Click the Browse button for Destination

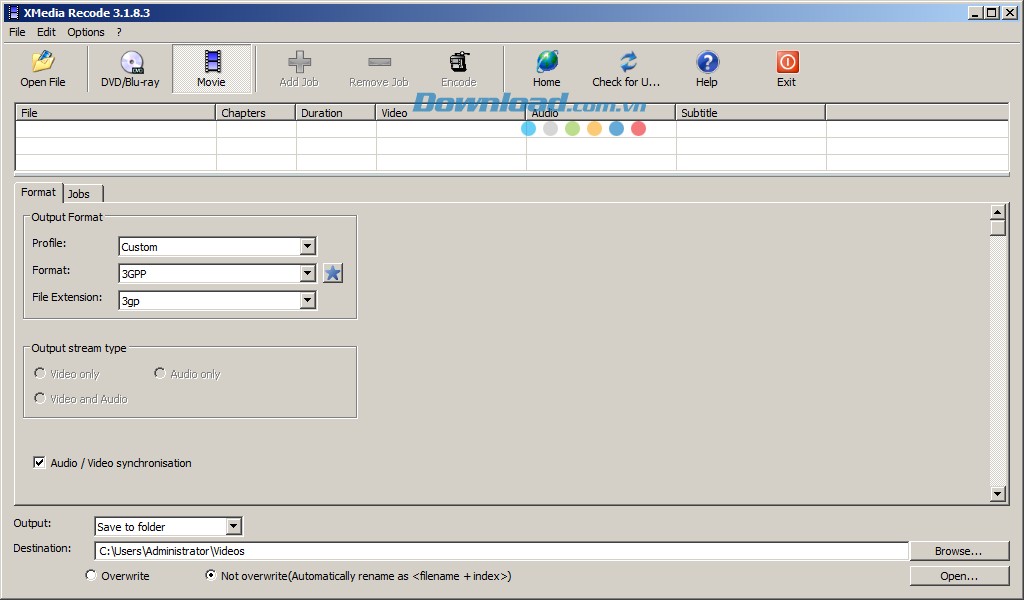tap(958, 550)
